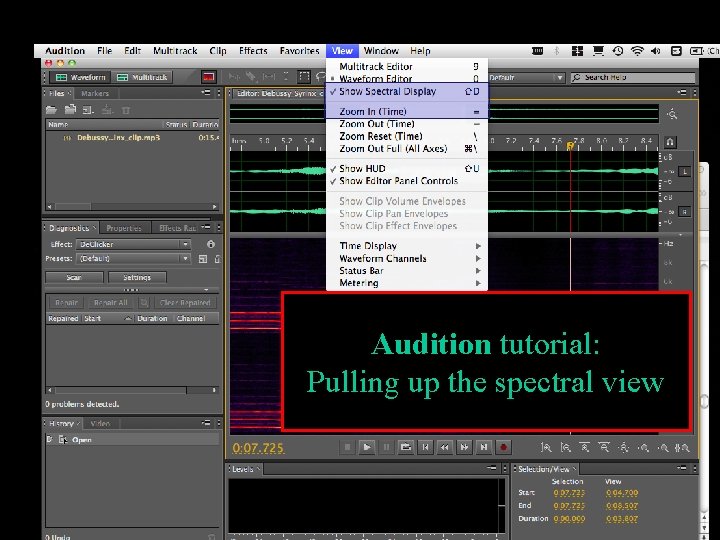This screenshot has height=540, width=720.
Task: Toggle the right channel R button
Action: (x=685, y=212)
